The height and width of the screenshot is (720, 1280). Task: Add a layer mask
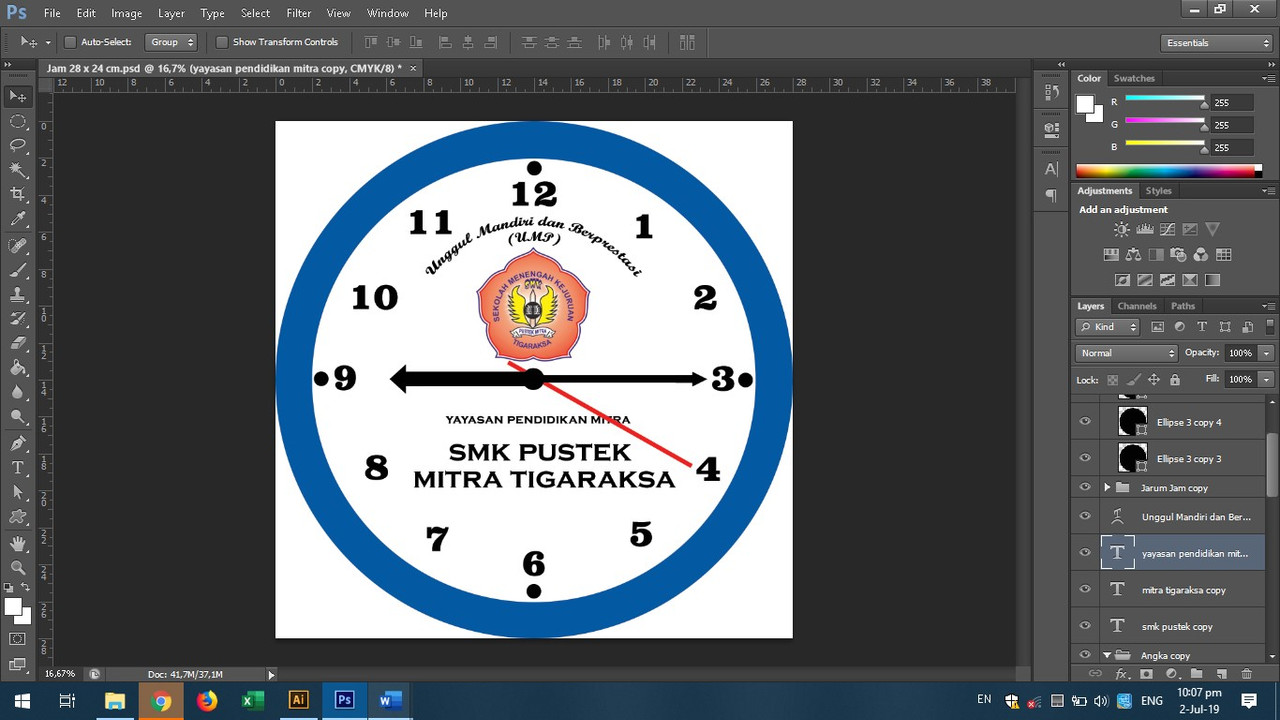point(1146,674)
